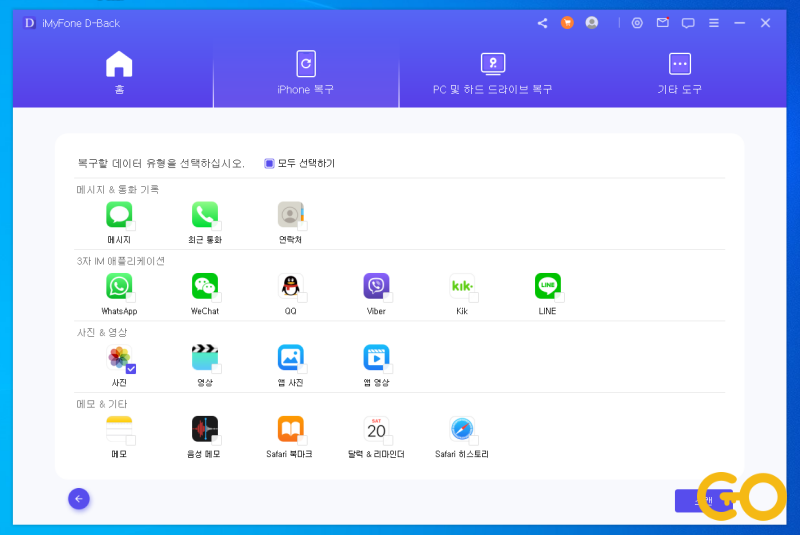800x535 pixels.
Task: Check the 메모 checkbox
Action: coord(131,440)
